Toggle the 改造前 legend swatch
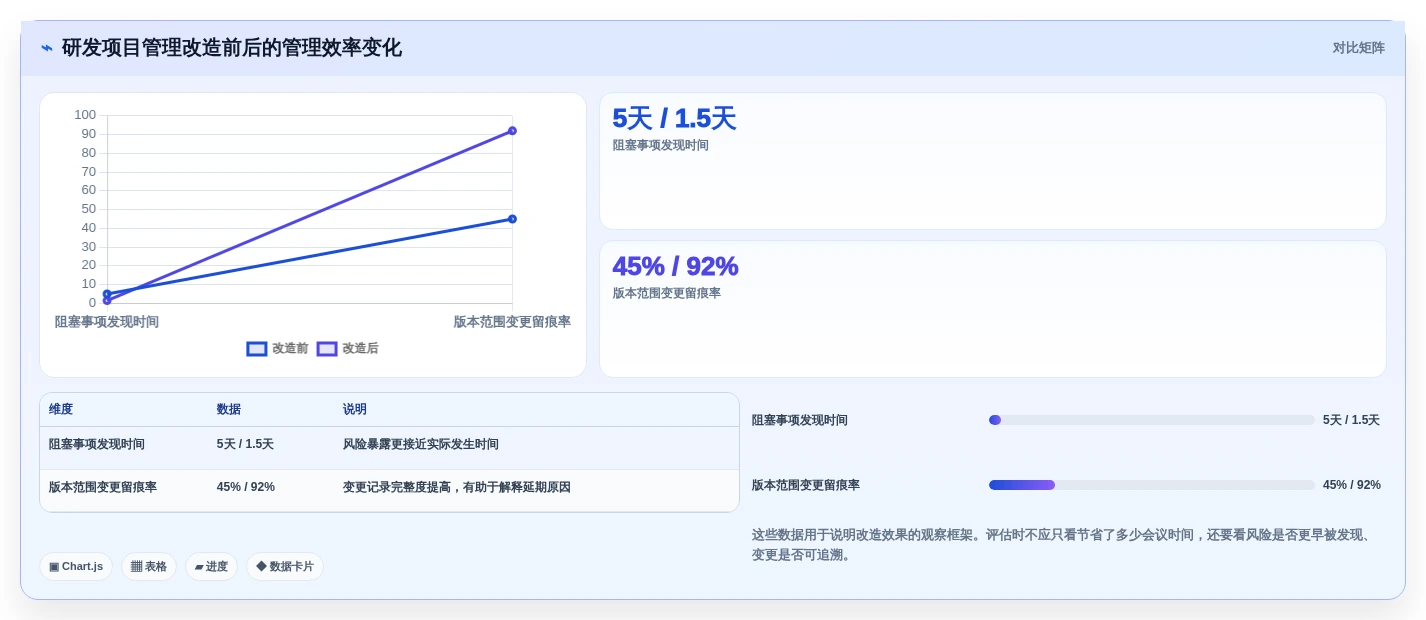Viewport: 1426px width, 620px height. tap(257, 349)
